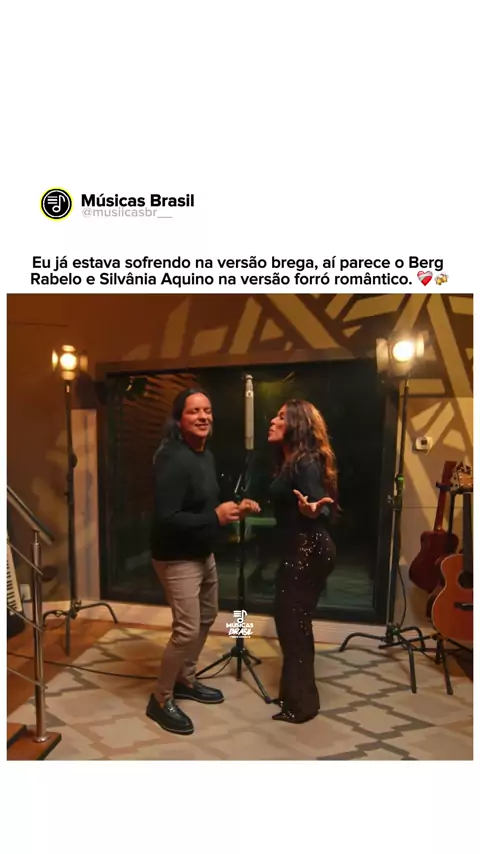
Task: Click the studio condenser microphone in video
Action: pos(248,411)
